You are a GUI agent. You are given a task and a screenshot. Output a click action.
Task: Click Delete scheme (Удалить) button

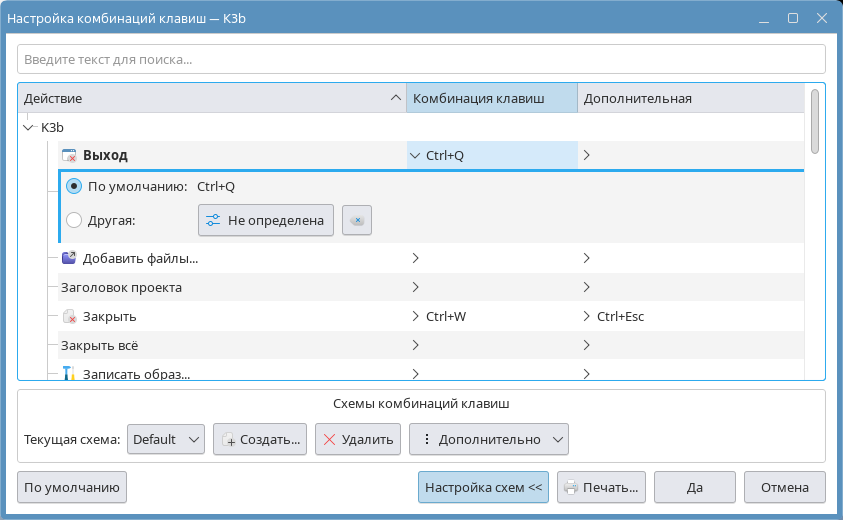358,439
